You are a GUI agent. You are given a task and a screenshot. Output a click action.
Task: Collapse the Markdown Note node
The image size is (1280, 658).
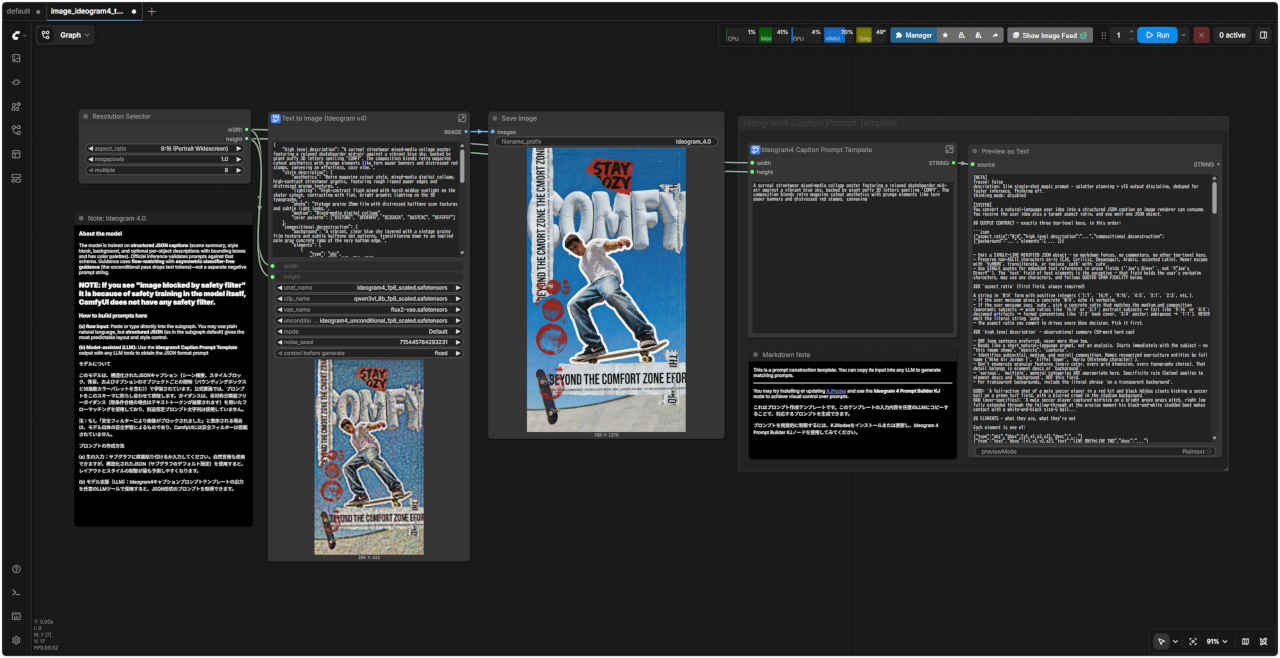[x=755, y=354]
